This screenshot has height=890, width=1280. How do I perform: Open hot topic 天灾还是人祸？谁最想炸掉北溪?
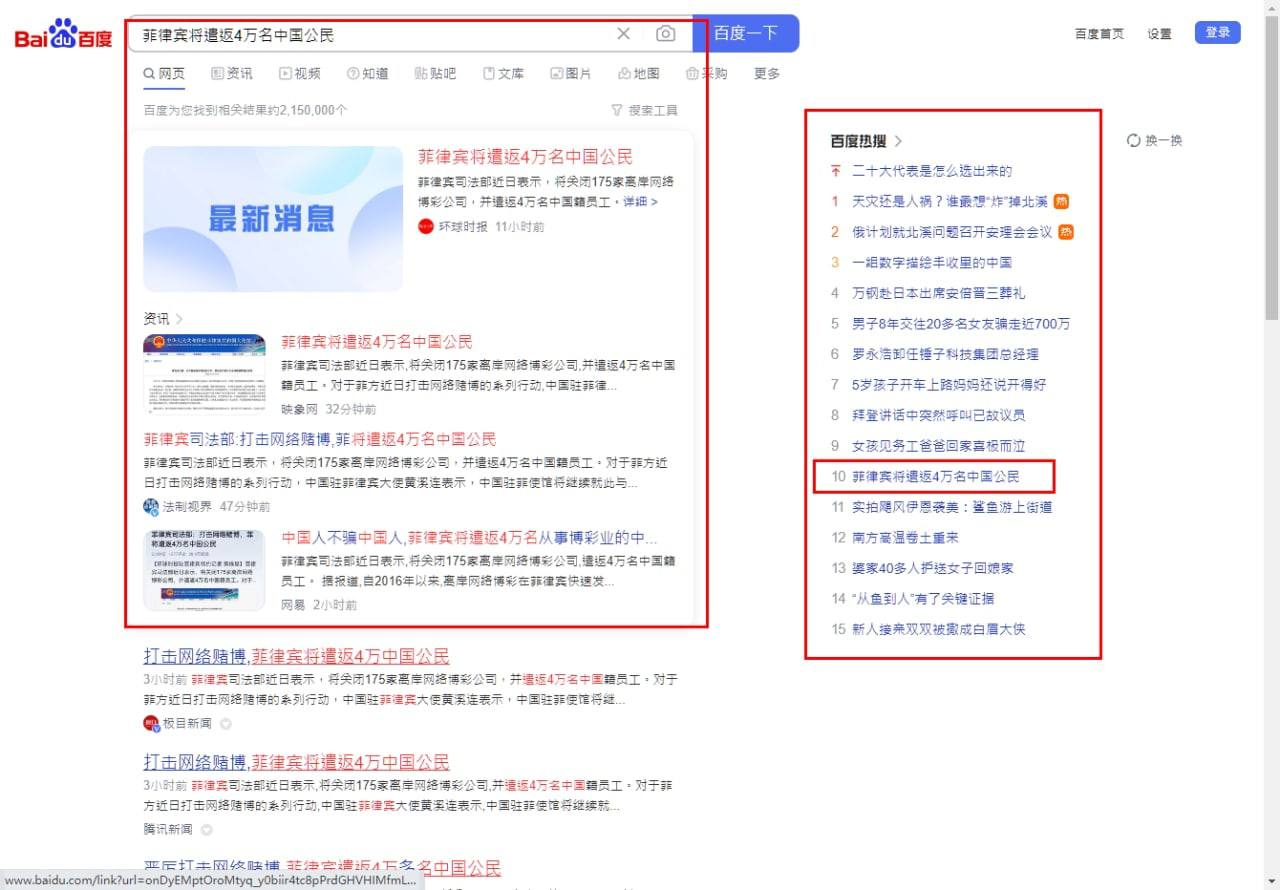[x=950, y=201]
